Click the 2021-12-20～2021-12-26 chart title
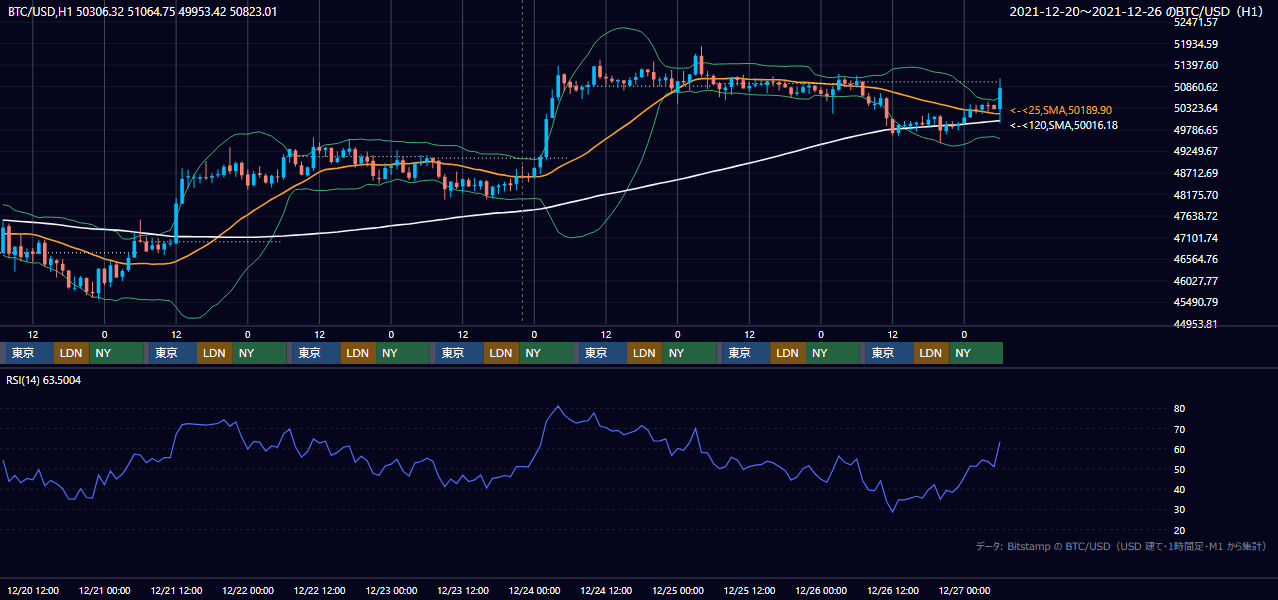Image resolution: width=1278 pixels, height=600 pixels. (1136, 12)
